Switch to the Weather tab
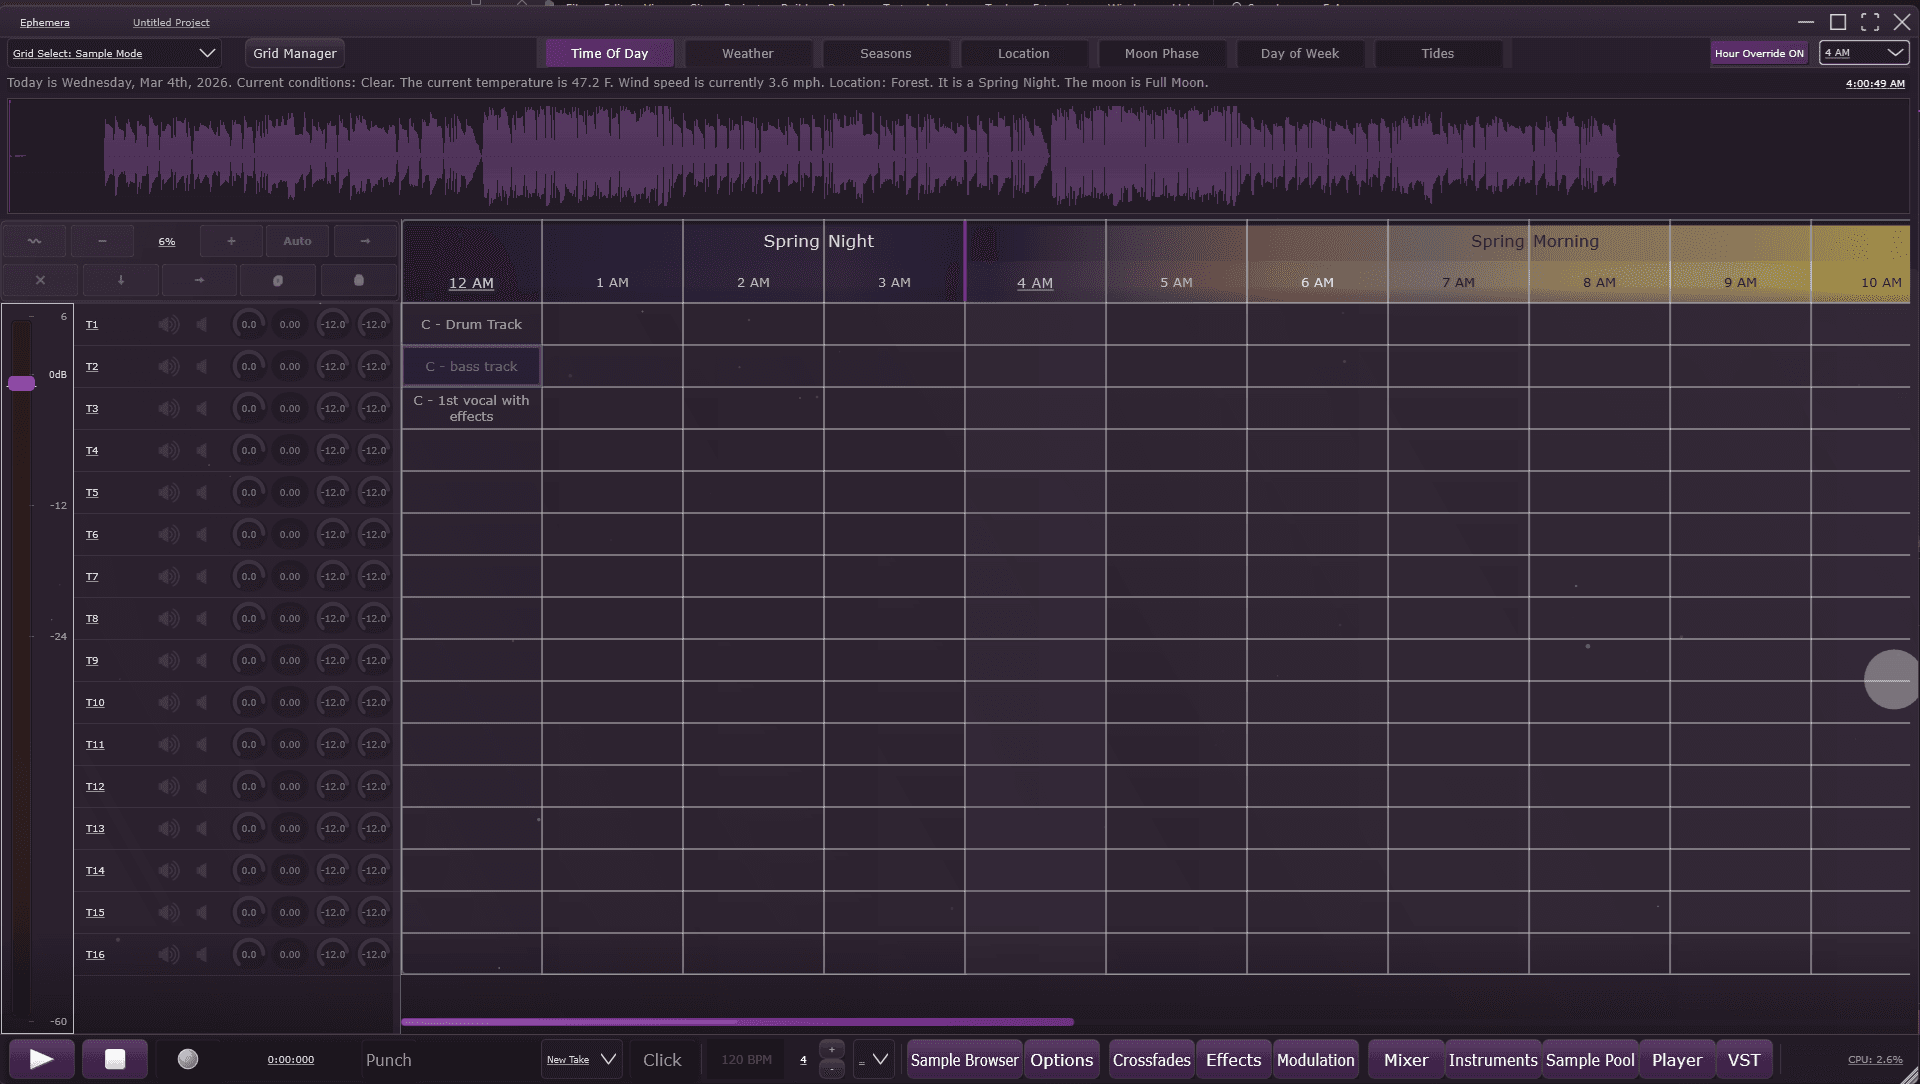Screen dimensions: 1920x1084 (747, 54)
